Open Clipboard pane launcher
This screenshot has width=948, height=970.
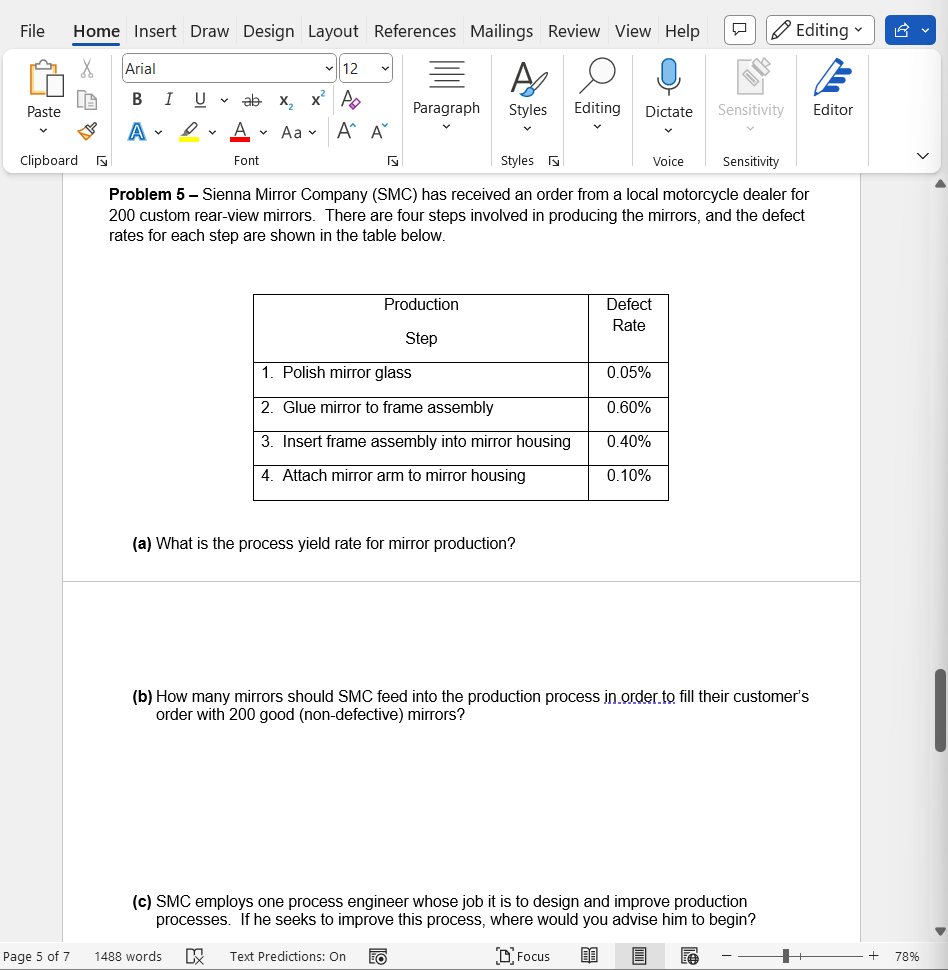pyautogui.click(x=101, y=161)
